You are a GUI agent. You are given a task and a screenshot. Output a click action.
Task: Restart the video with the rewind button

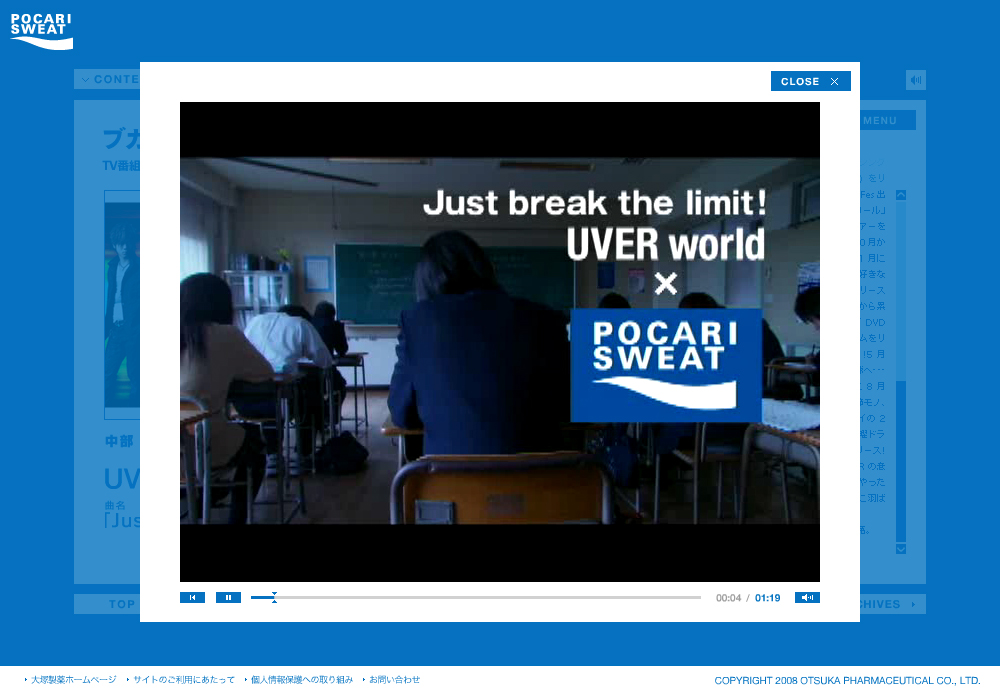coord(193,598)
